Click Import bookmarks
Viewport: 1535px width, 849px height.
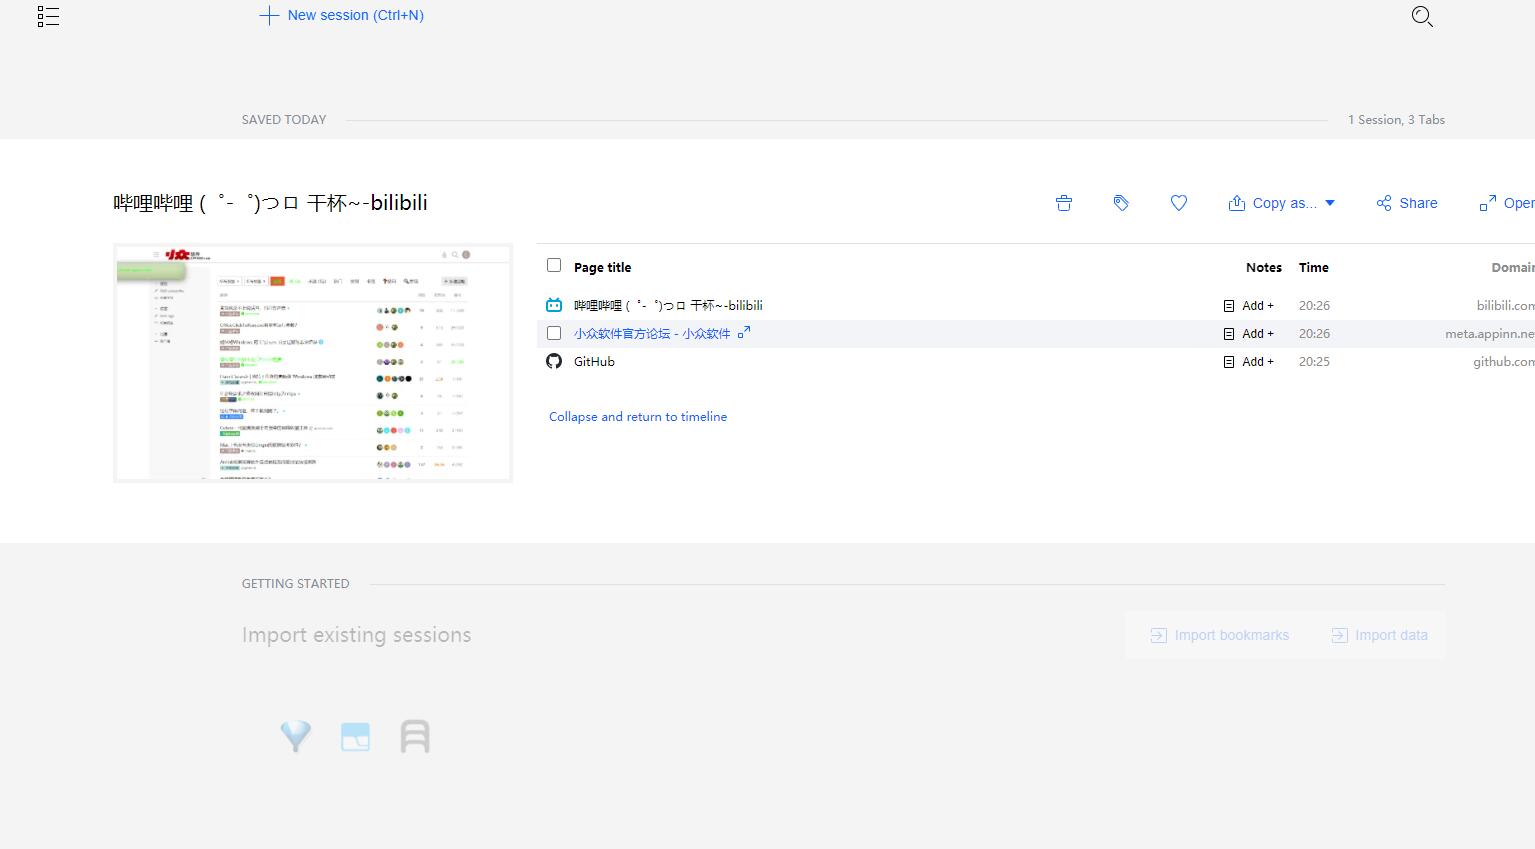pyautogui.click(x=1220, y=635)
